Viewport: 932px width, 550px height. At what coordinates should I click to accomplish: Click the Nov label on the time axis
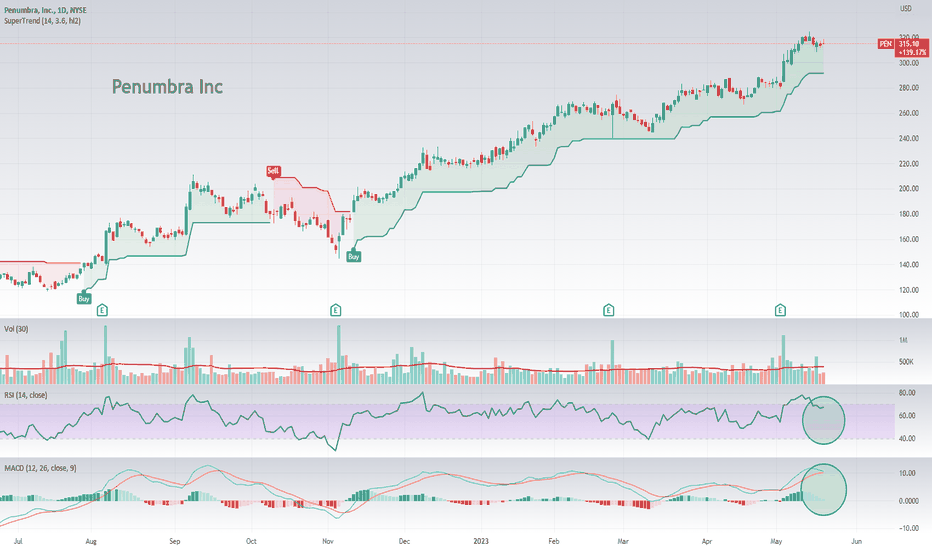(x=328, y=541)
